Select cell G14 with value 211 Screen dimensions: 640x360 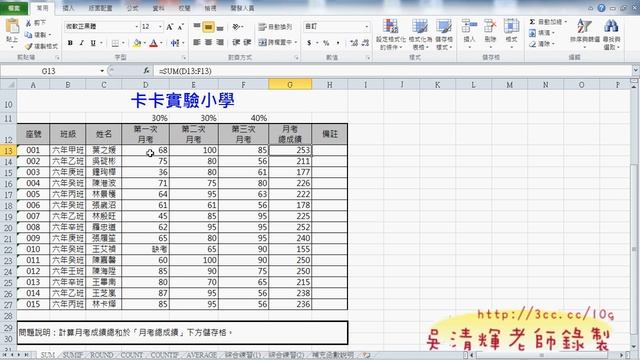click(290, 161)
